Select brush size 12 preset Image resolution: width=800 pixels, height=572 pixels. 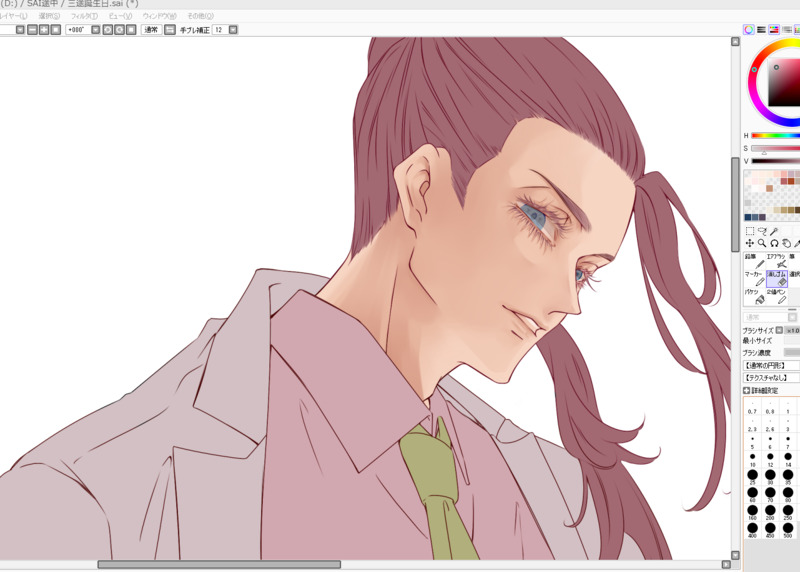pos(770,460)
